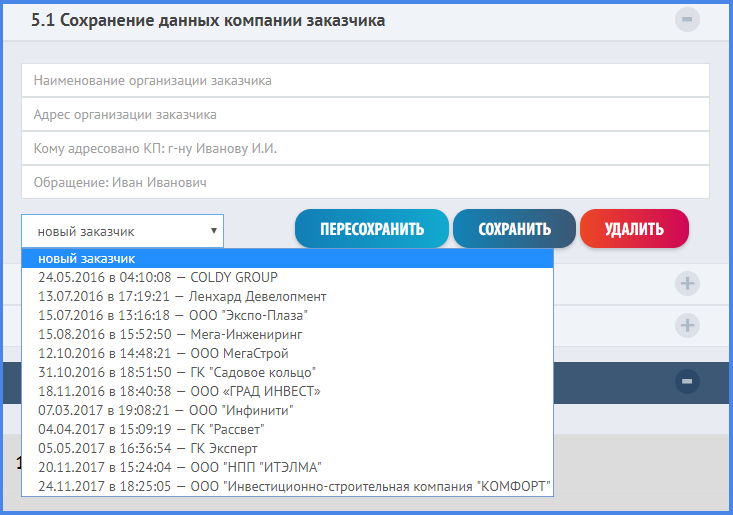
Task: Click the СОХРАНИТЬ button
Action: [x=514, y=229]
